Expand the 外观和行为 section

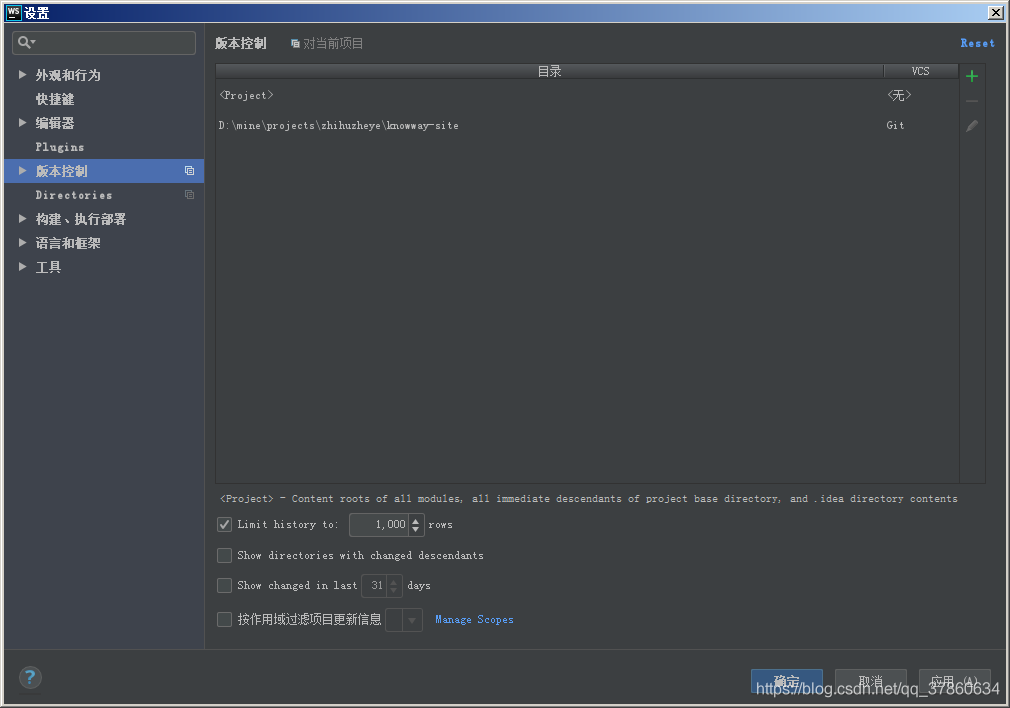[22, 75]
